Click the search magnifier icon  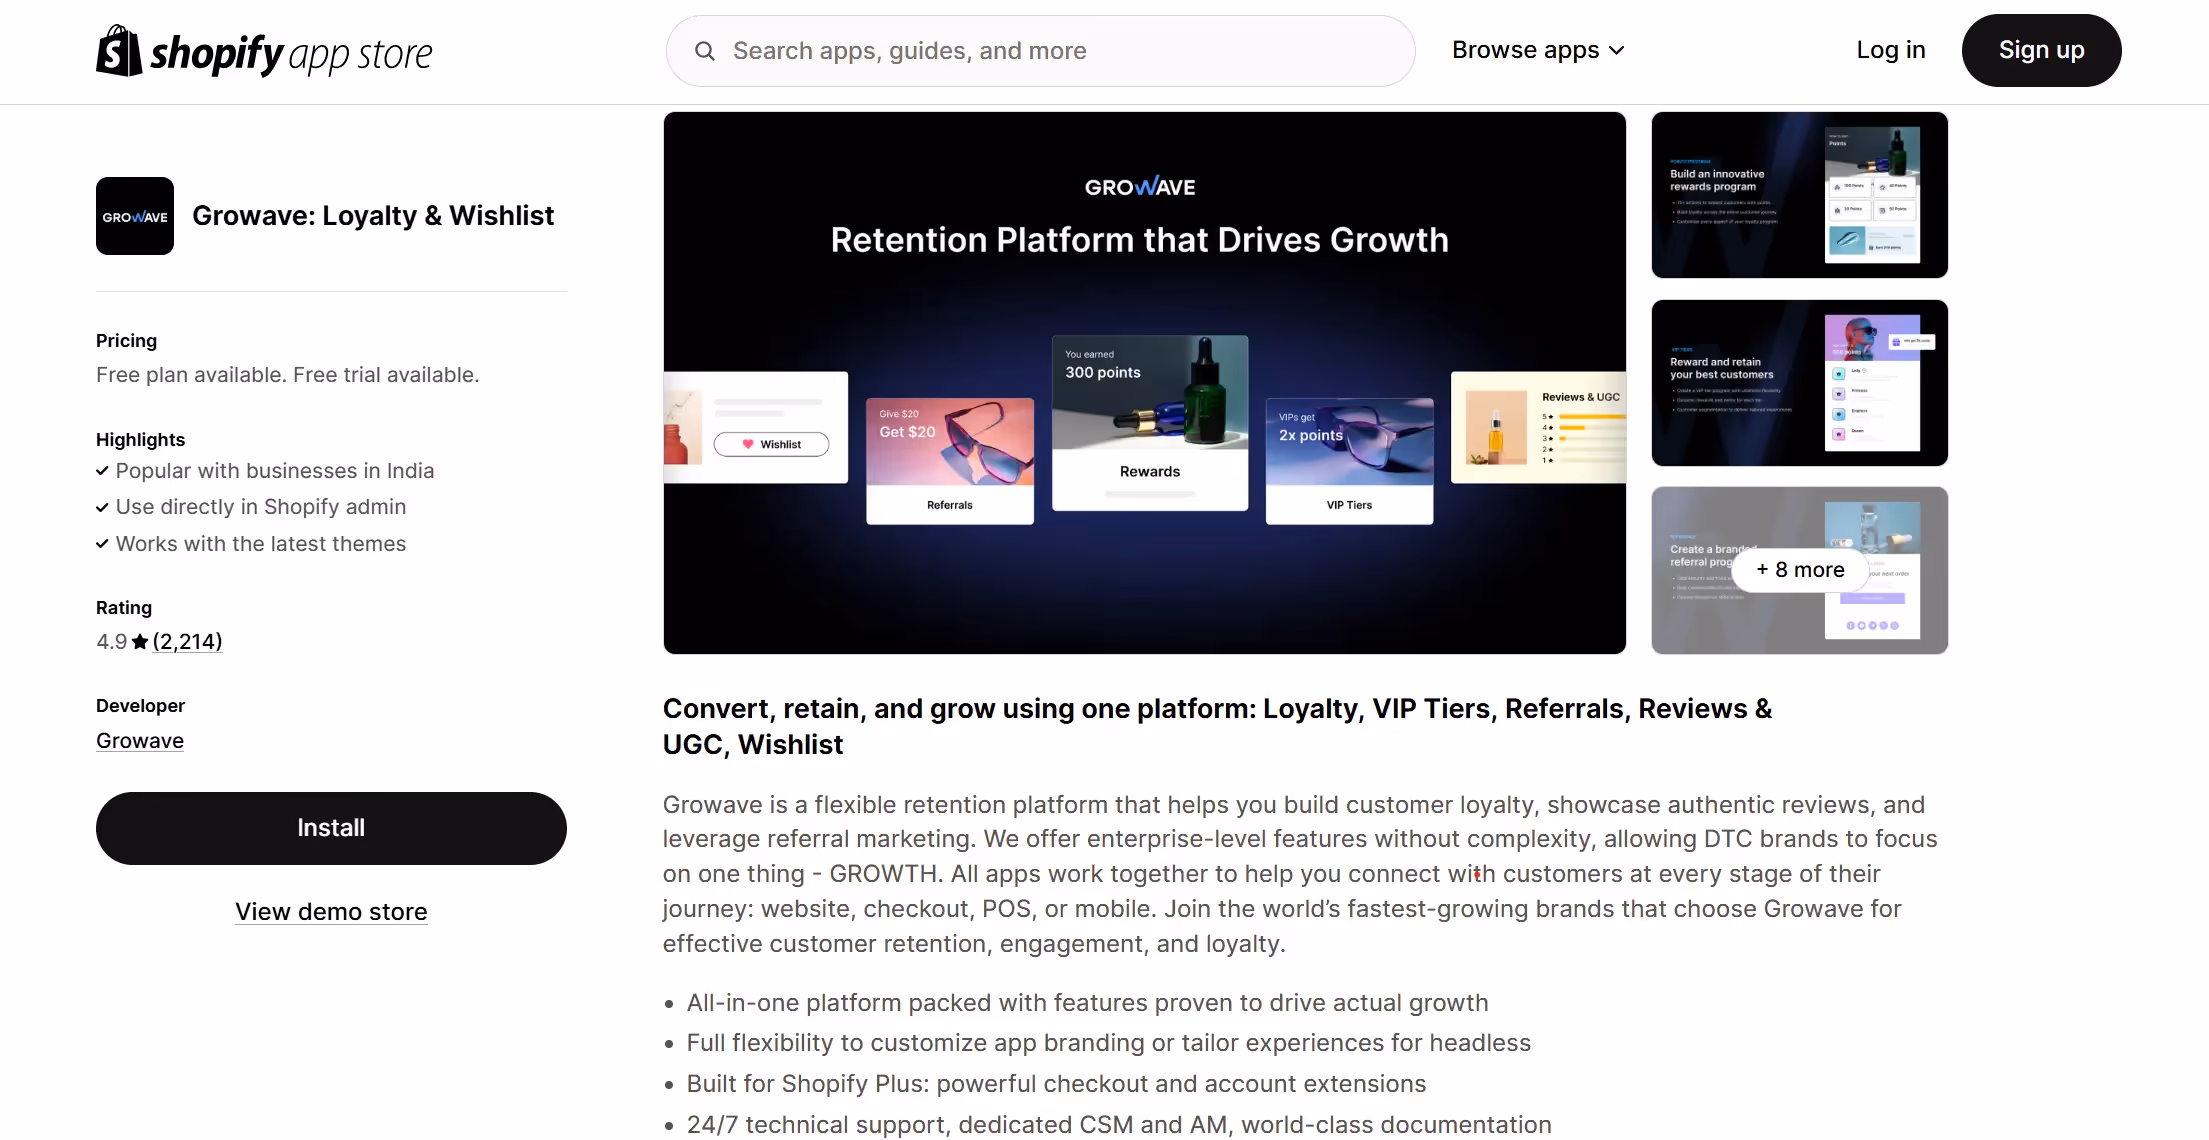(705, 51)
